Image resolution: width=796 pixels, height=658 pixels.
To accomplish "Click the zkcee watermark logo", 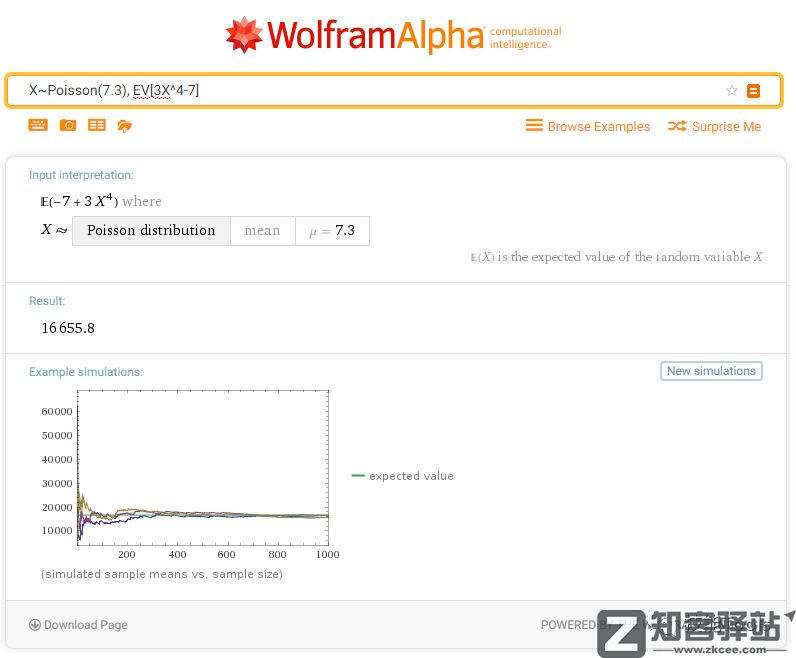I will [694, 630].
